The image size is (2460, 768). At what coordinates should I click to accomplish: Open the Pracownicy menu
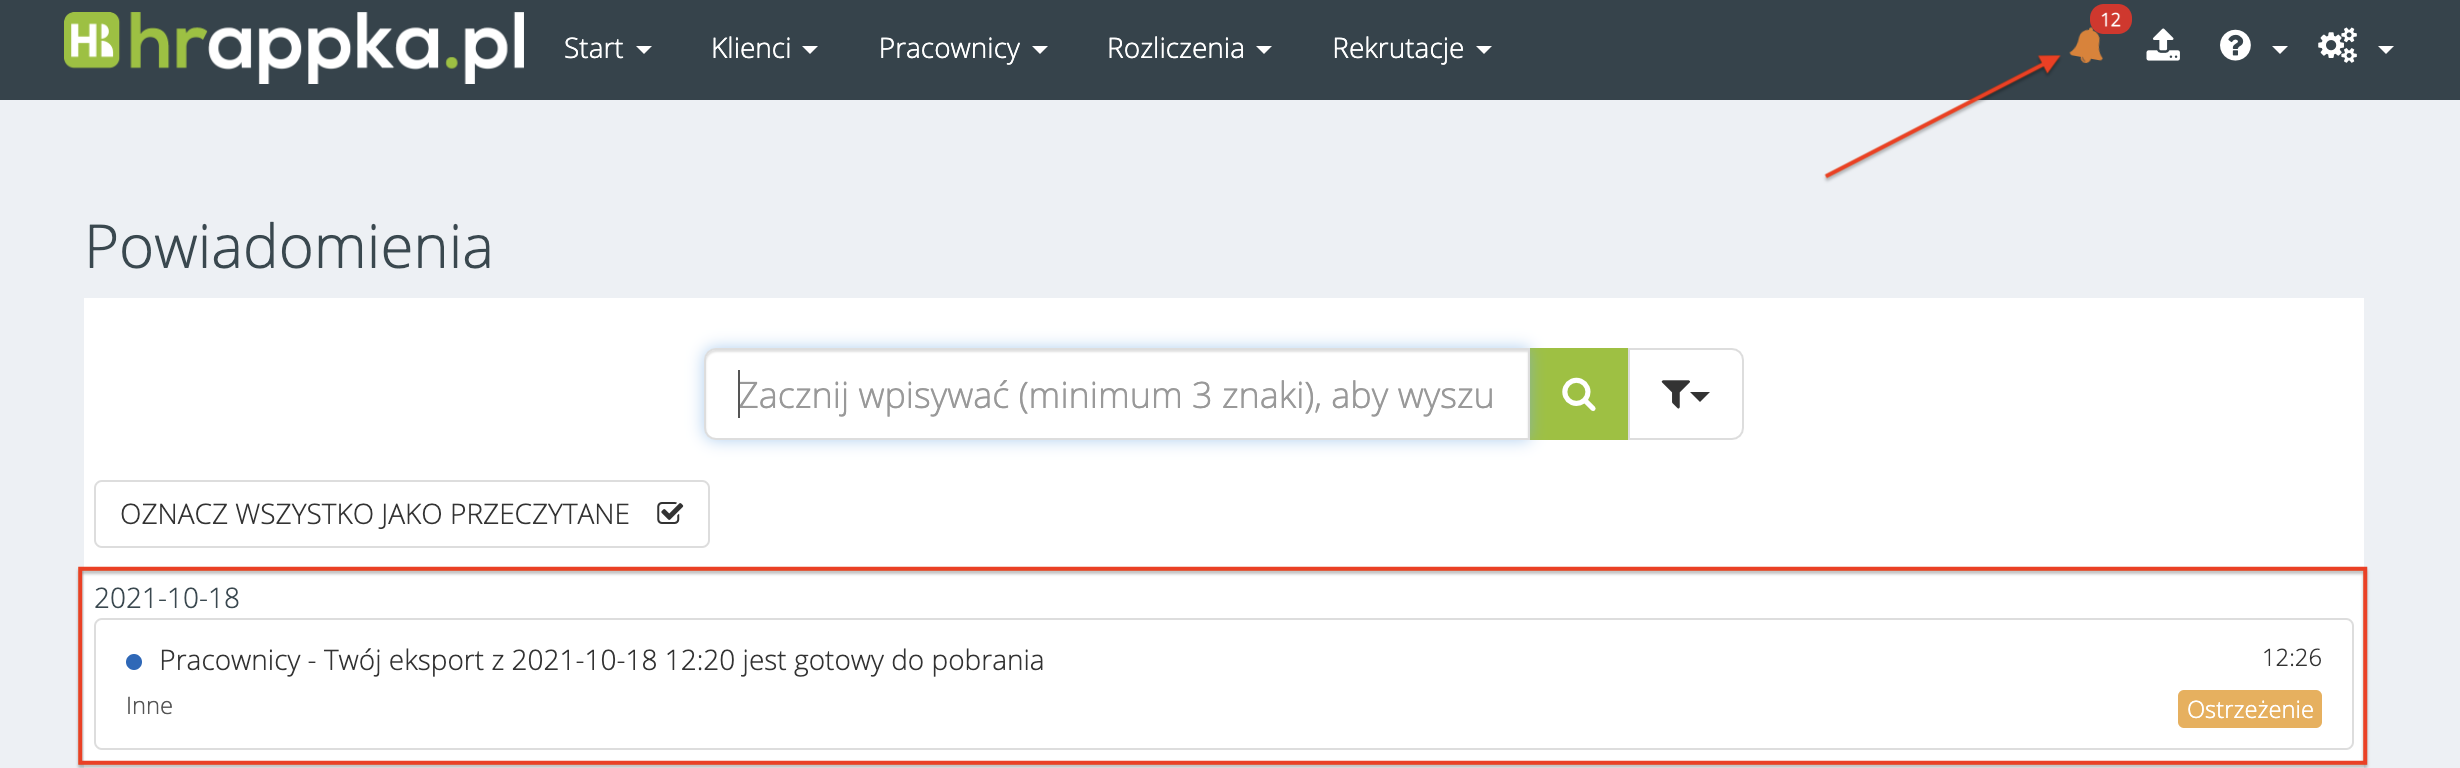click(x=962, y=48)
